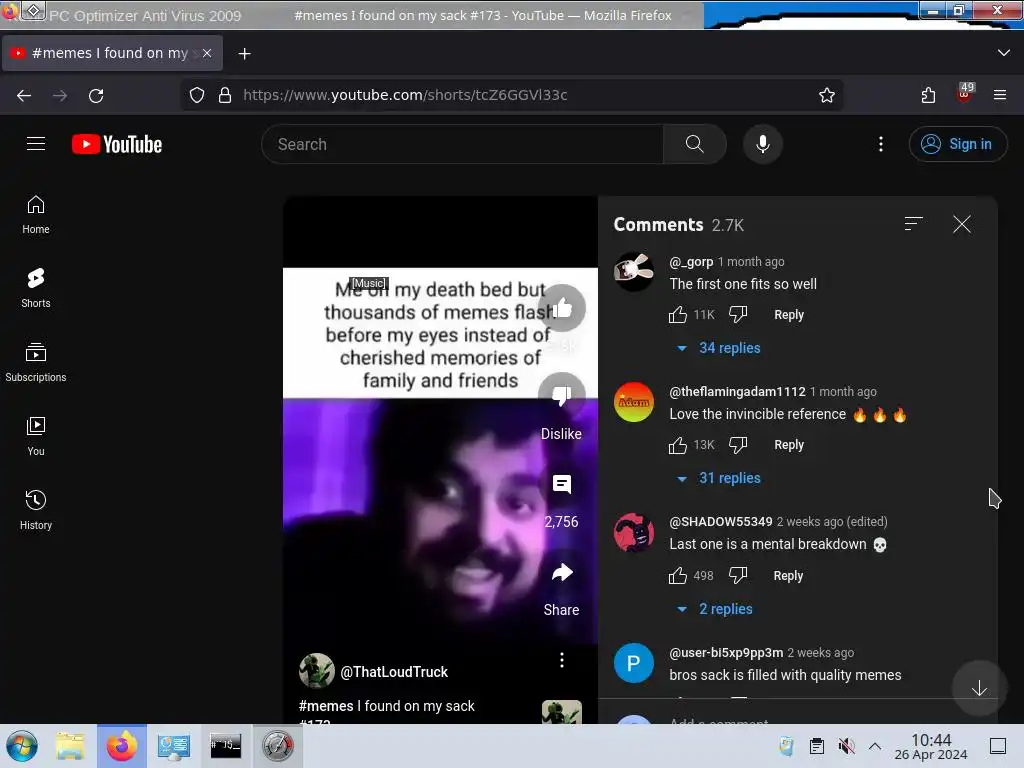This screenshot has width=1024, height=768.
Task: Click the Sign in button
Action: (x=957, y=144)
